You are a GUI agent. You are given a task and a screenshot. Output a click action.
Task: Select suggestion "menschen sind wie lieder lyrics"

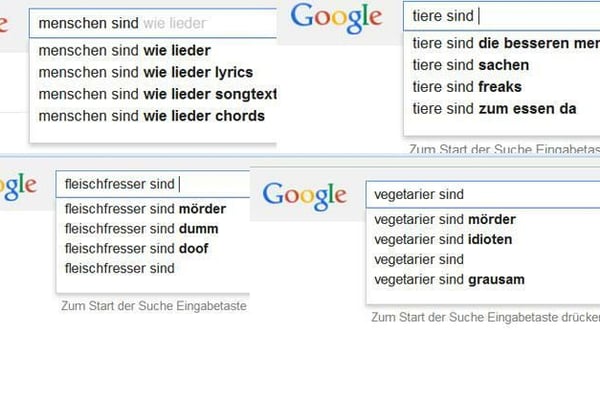[x=145, y=72]
